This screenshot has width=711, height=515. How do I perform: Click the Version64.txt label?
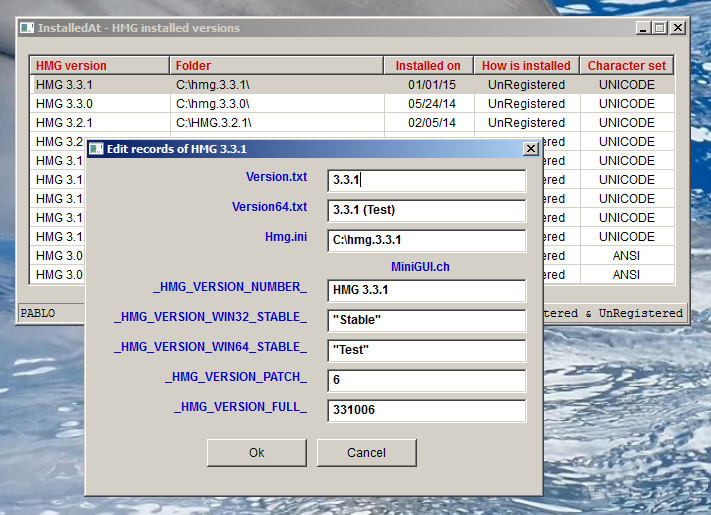click(270, 207)
